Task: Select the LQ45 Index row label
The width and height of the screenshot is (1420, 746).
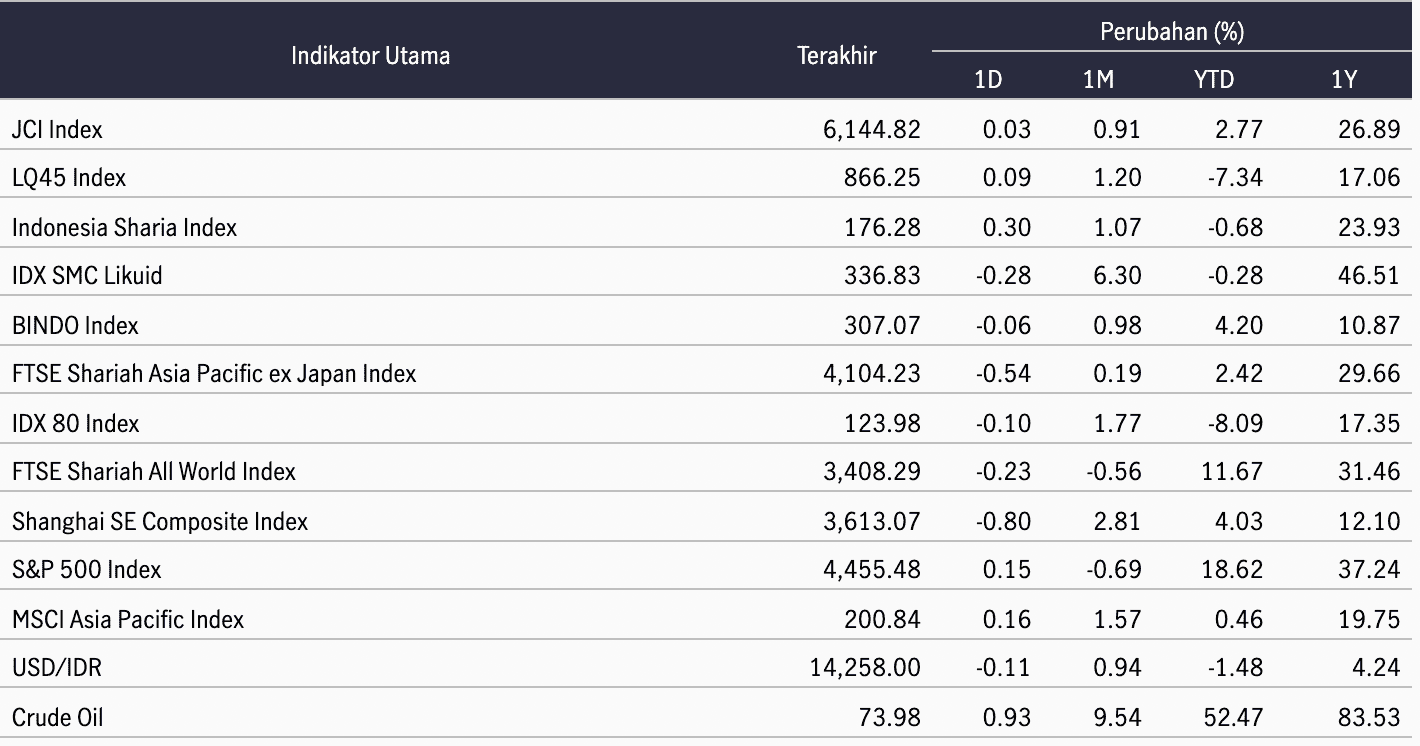Action: pos(69,178)
